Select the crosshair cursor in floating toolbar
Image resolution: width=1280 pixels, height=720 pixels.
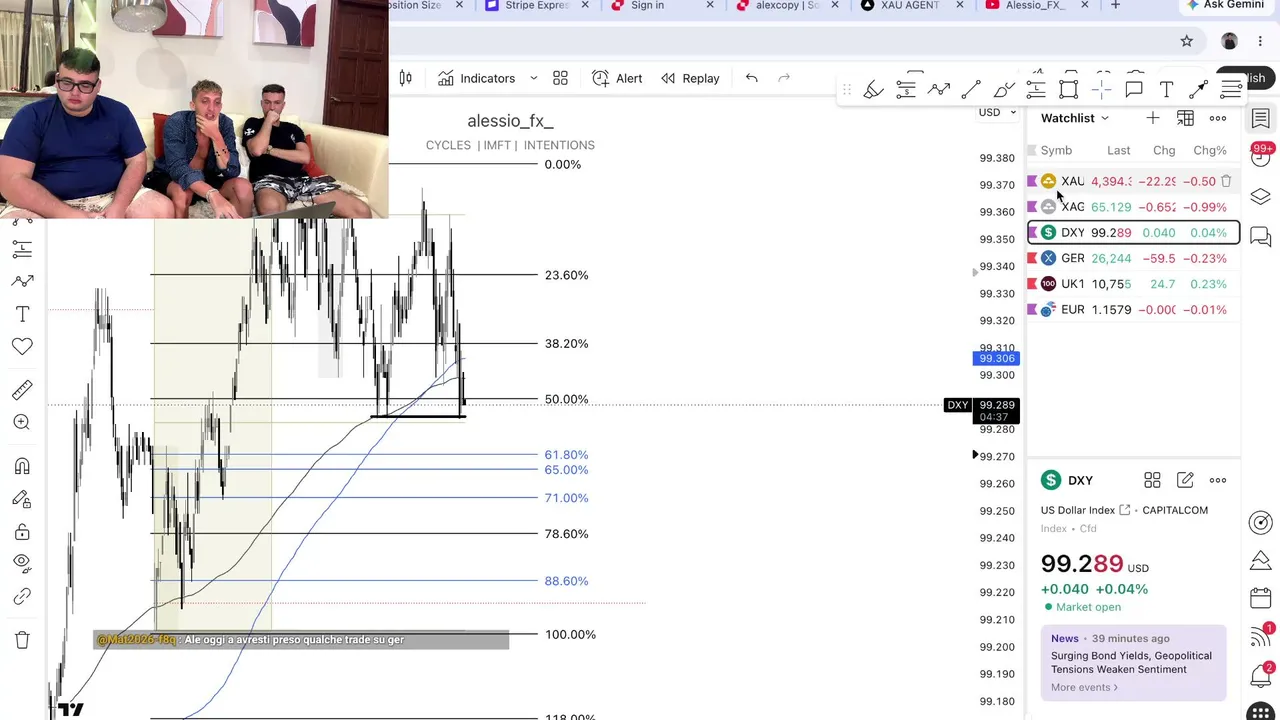1101,90
